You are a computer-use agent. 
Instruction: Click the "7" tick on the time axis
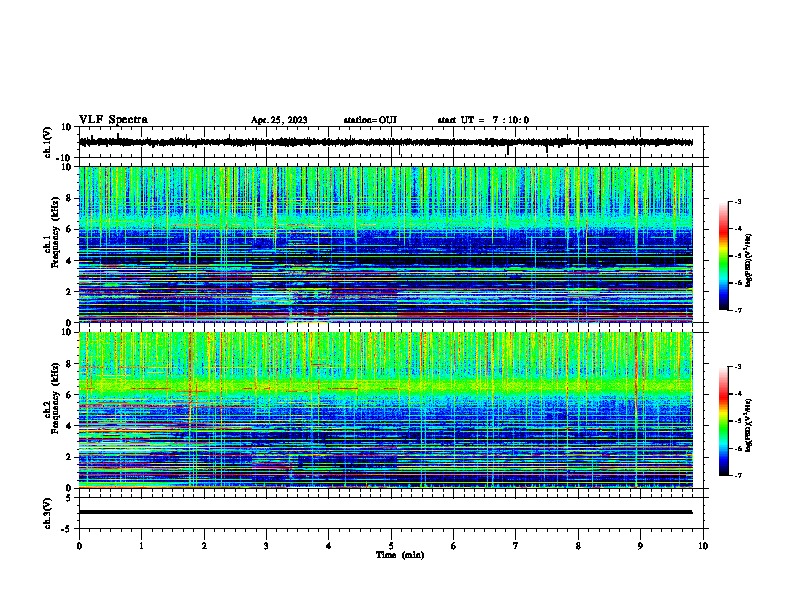point(516,546)
